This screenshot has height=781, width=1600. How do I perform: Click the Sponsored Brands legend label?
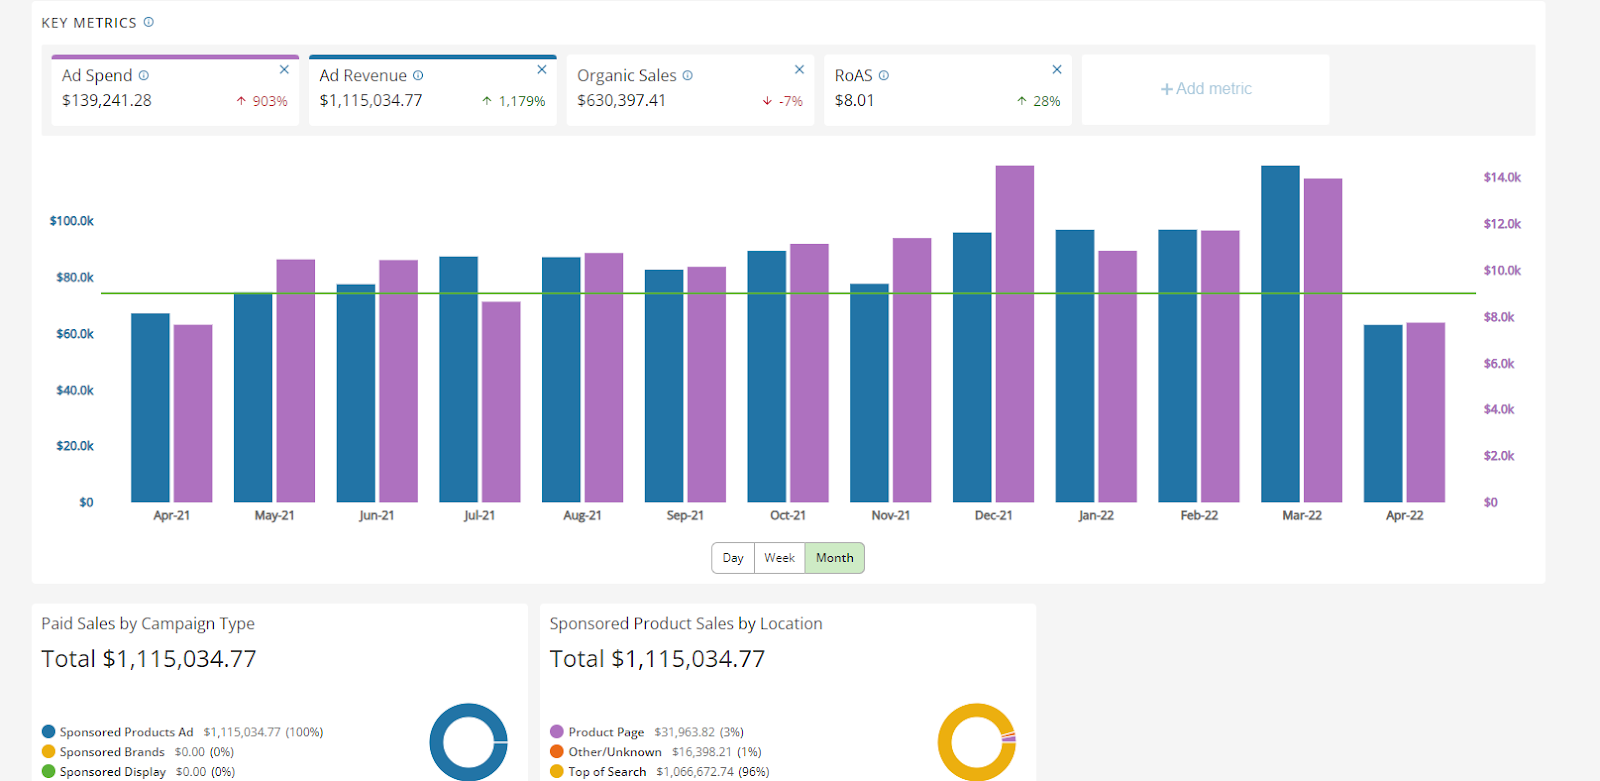point(112,752)
